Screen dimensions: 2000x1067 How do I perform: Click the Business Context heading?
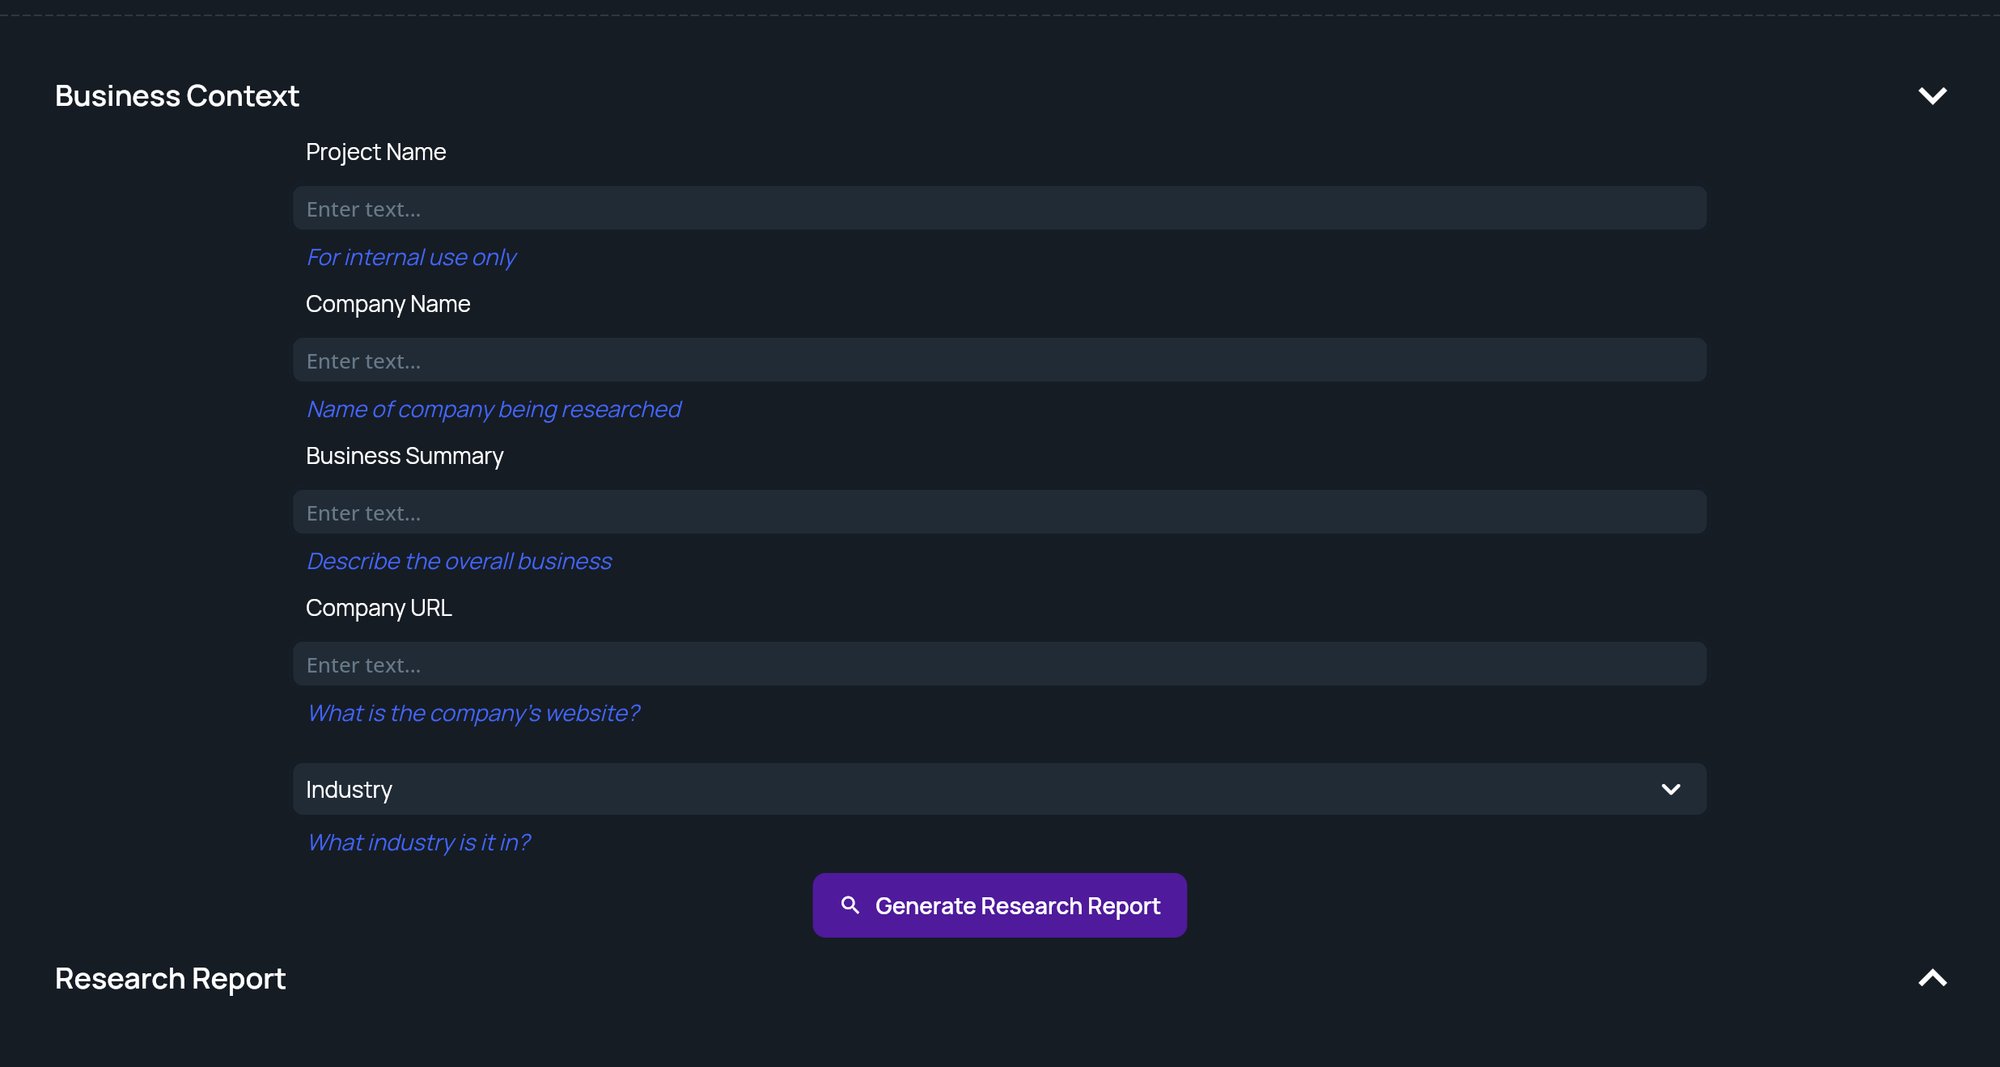point(177,96)
